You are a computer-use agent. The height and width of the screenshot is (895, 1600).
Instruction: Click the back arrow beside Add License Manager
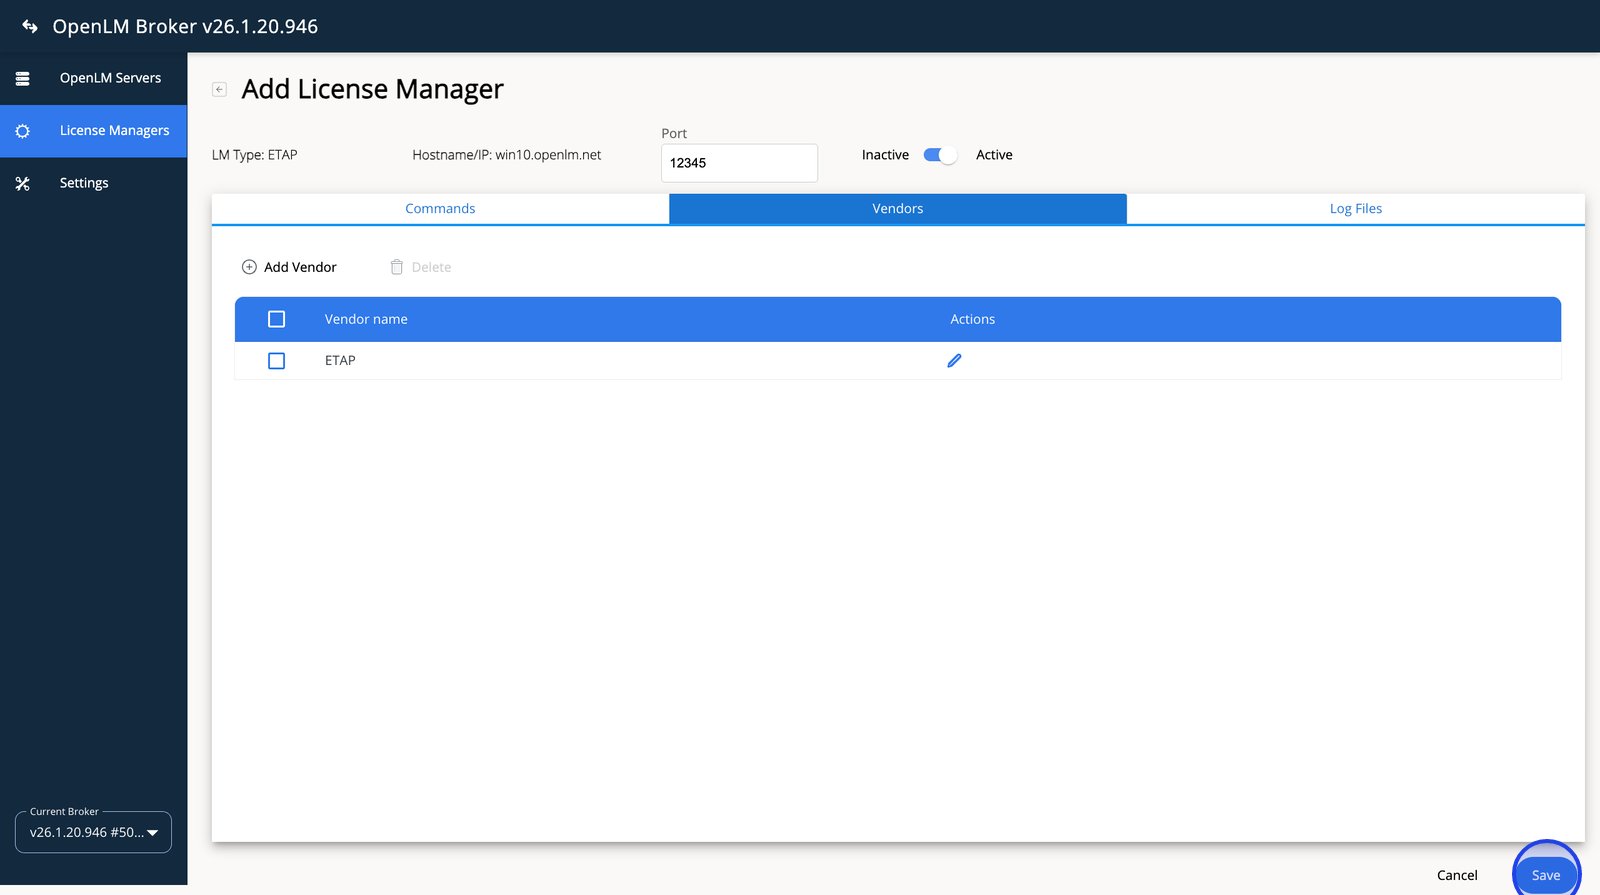(220, 90)
